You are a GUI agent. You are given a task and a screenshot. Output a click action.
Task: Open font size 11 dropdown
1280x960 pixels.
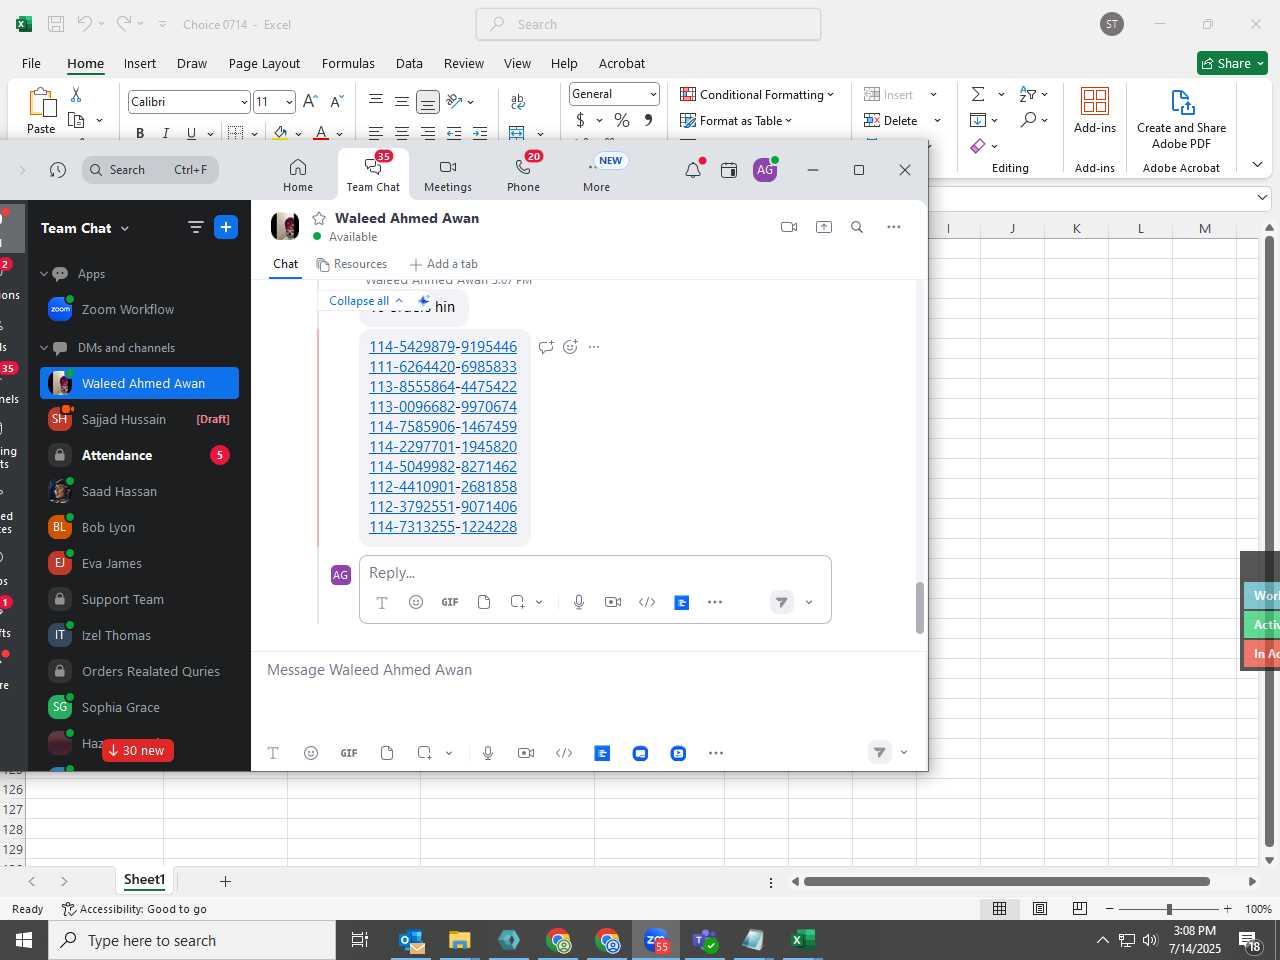[289, 102]
